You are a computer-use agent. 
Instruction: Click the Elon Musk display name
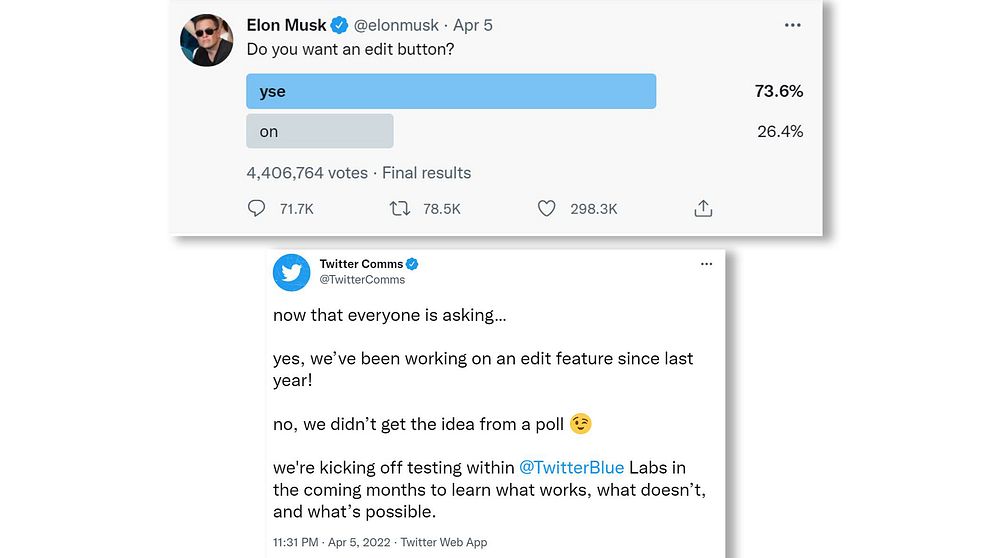point(286,25)
